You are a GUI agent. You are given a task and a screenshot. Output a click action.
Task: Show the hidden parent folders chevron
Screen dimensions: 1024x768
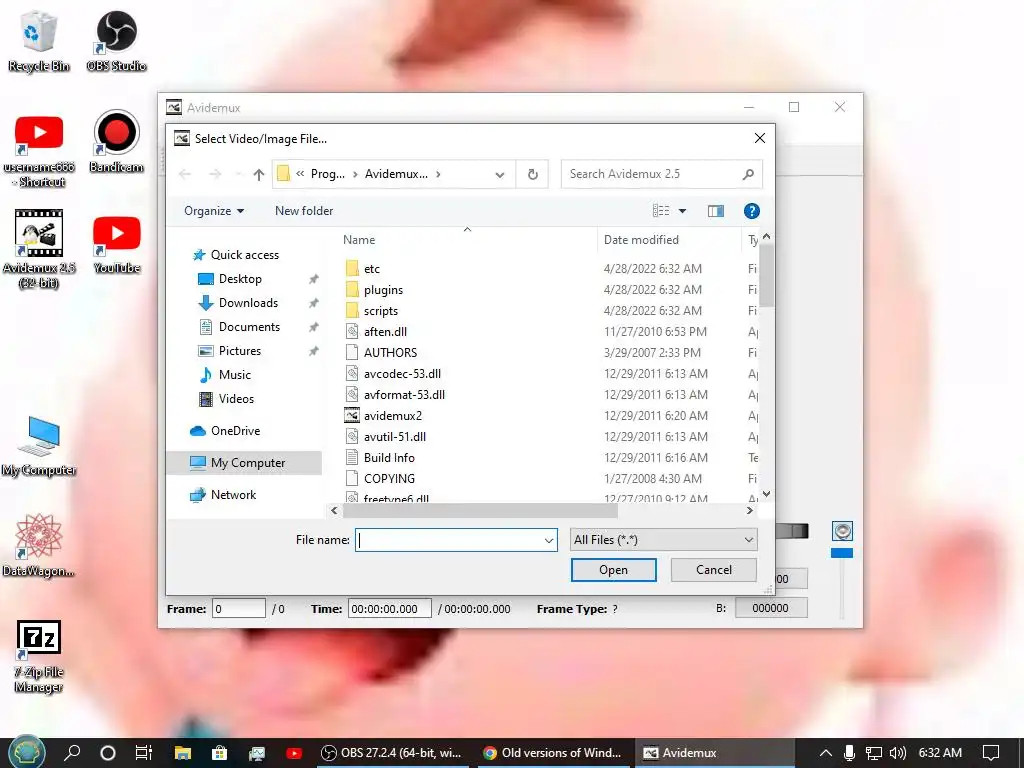(x=300, y=174)
